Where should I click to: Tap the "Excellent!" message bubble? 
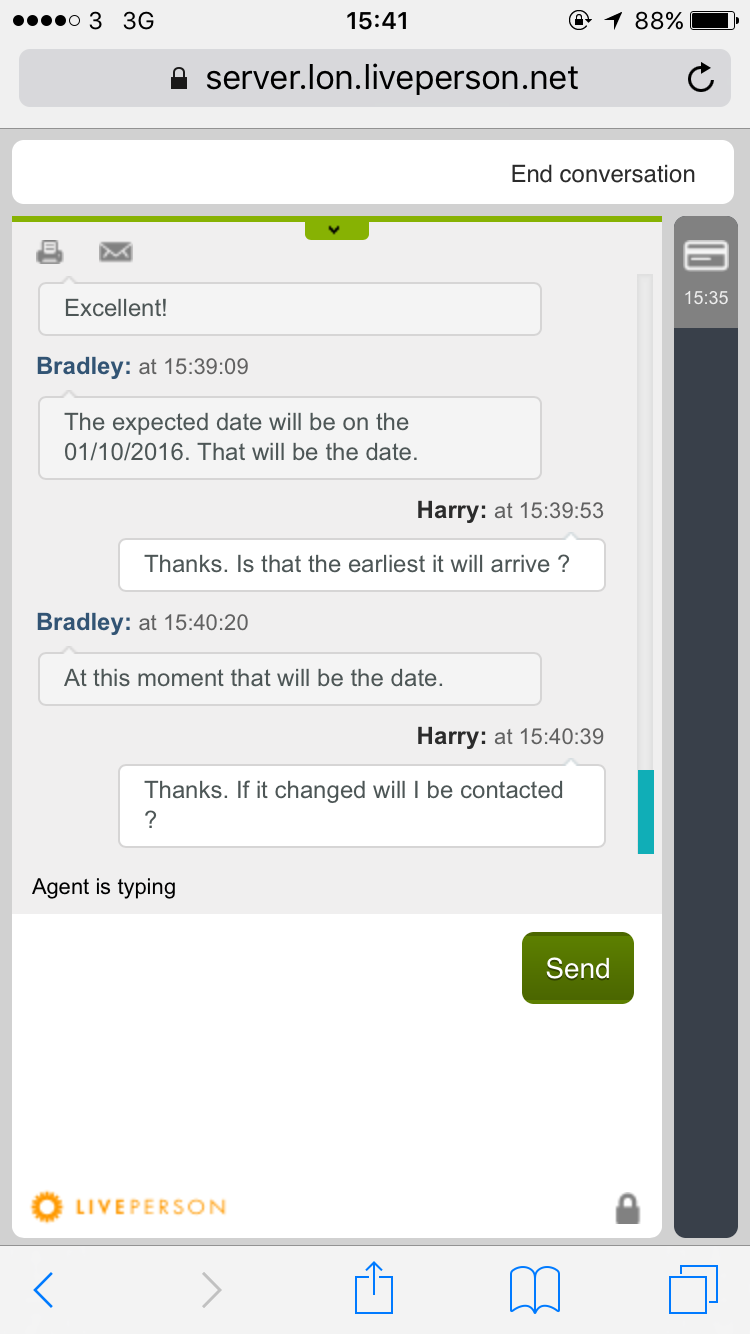[x=289, y=308]
